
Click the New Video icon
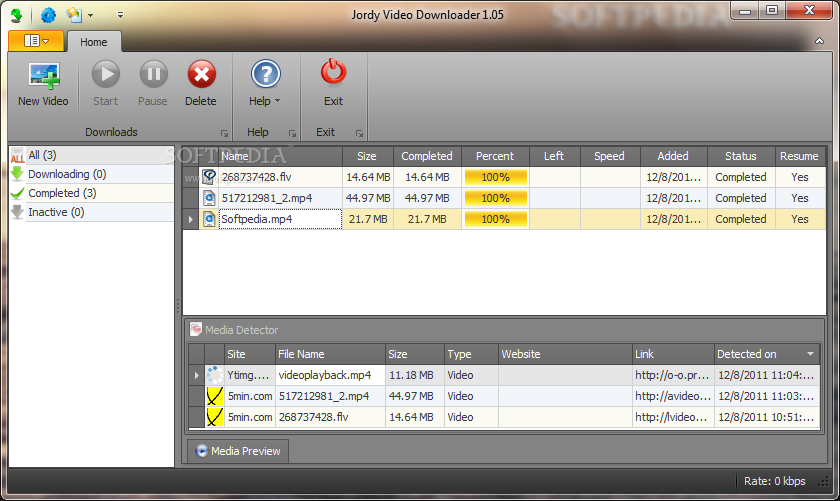point(43,76)
